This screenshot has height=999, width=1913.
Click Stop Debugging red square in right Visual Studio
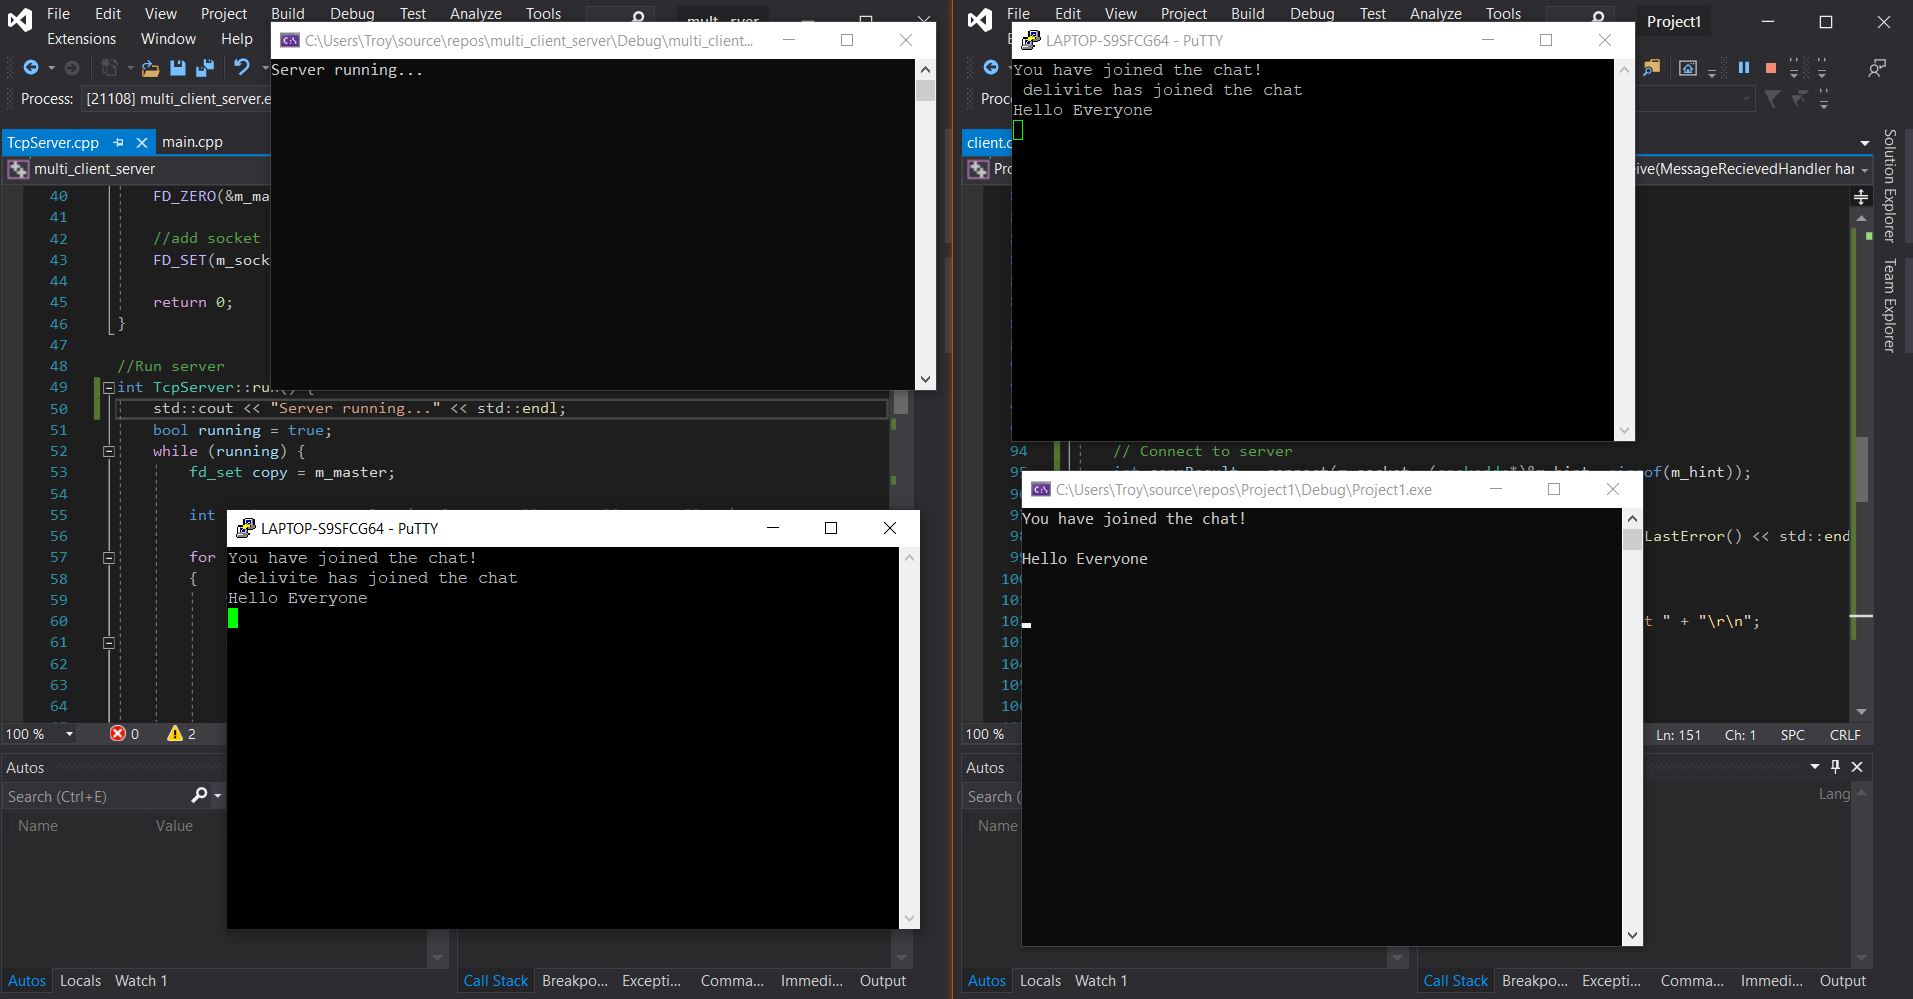click(1771, 67)
